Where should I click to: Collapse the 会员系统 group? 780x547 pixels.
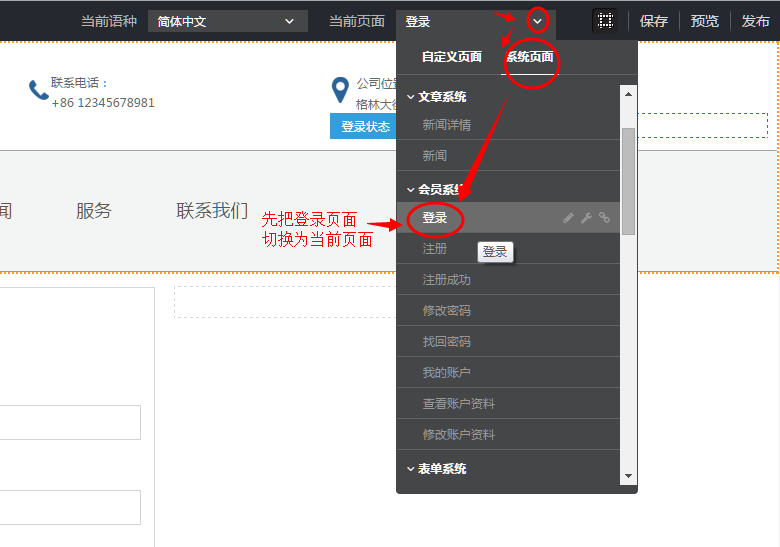(x=410, y=190)
